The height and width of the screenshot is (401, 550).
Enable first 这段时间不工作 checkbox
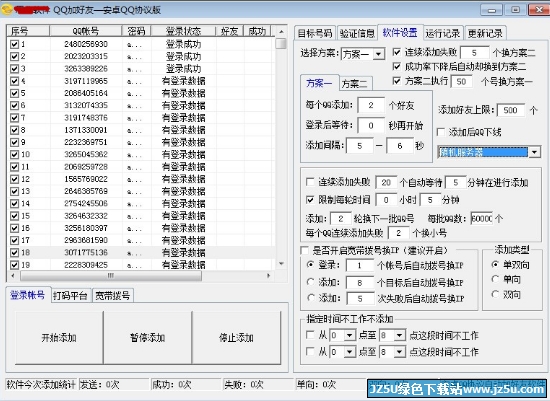coord(310,335)
